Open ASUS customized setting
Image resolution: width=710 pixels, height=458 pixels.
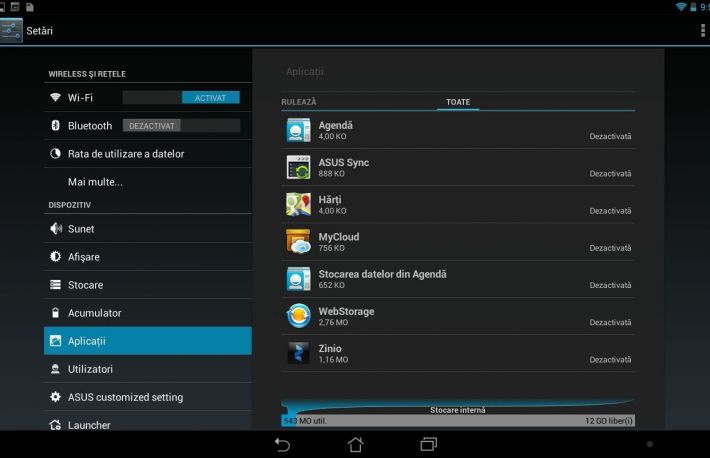point(125,397)
